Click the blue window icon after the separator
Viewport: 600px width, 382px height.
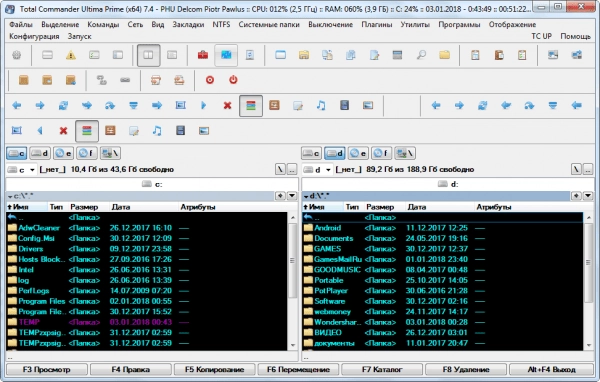(280, 55)
